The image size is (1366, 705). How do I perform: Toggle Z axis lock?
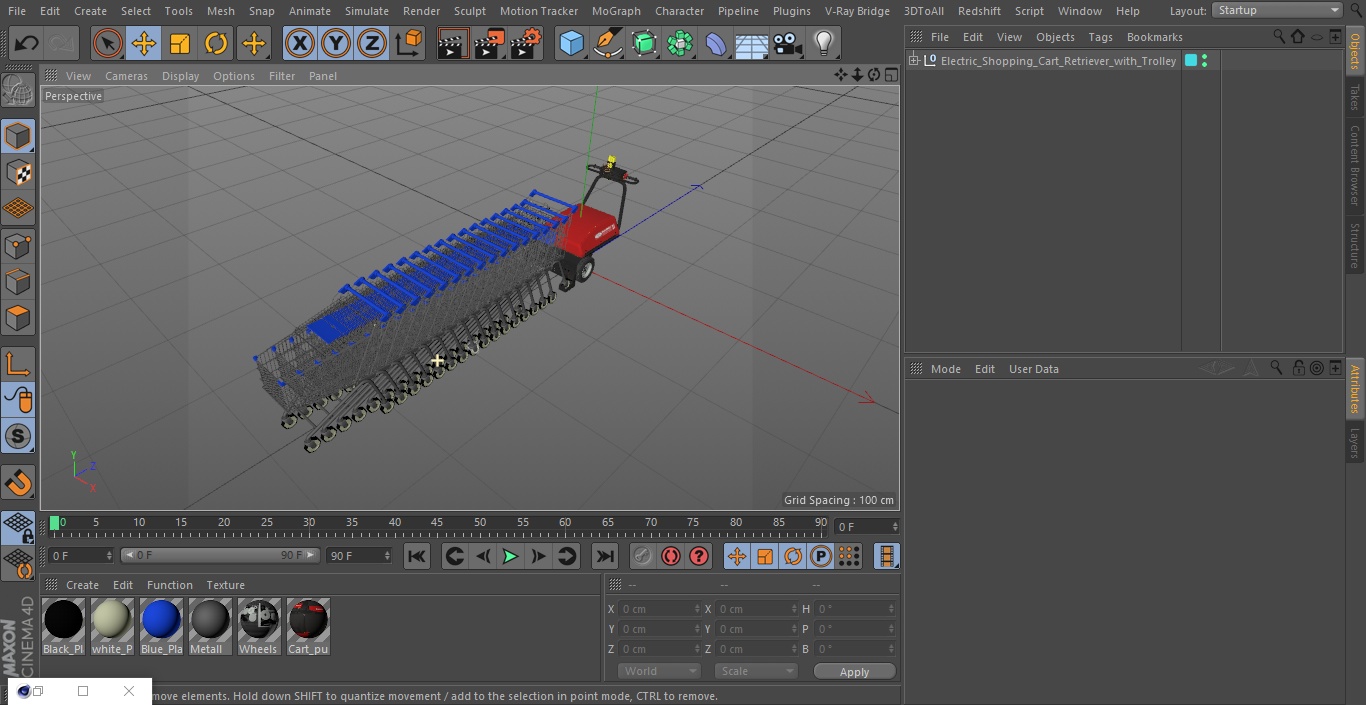point(372,44)
